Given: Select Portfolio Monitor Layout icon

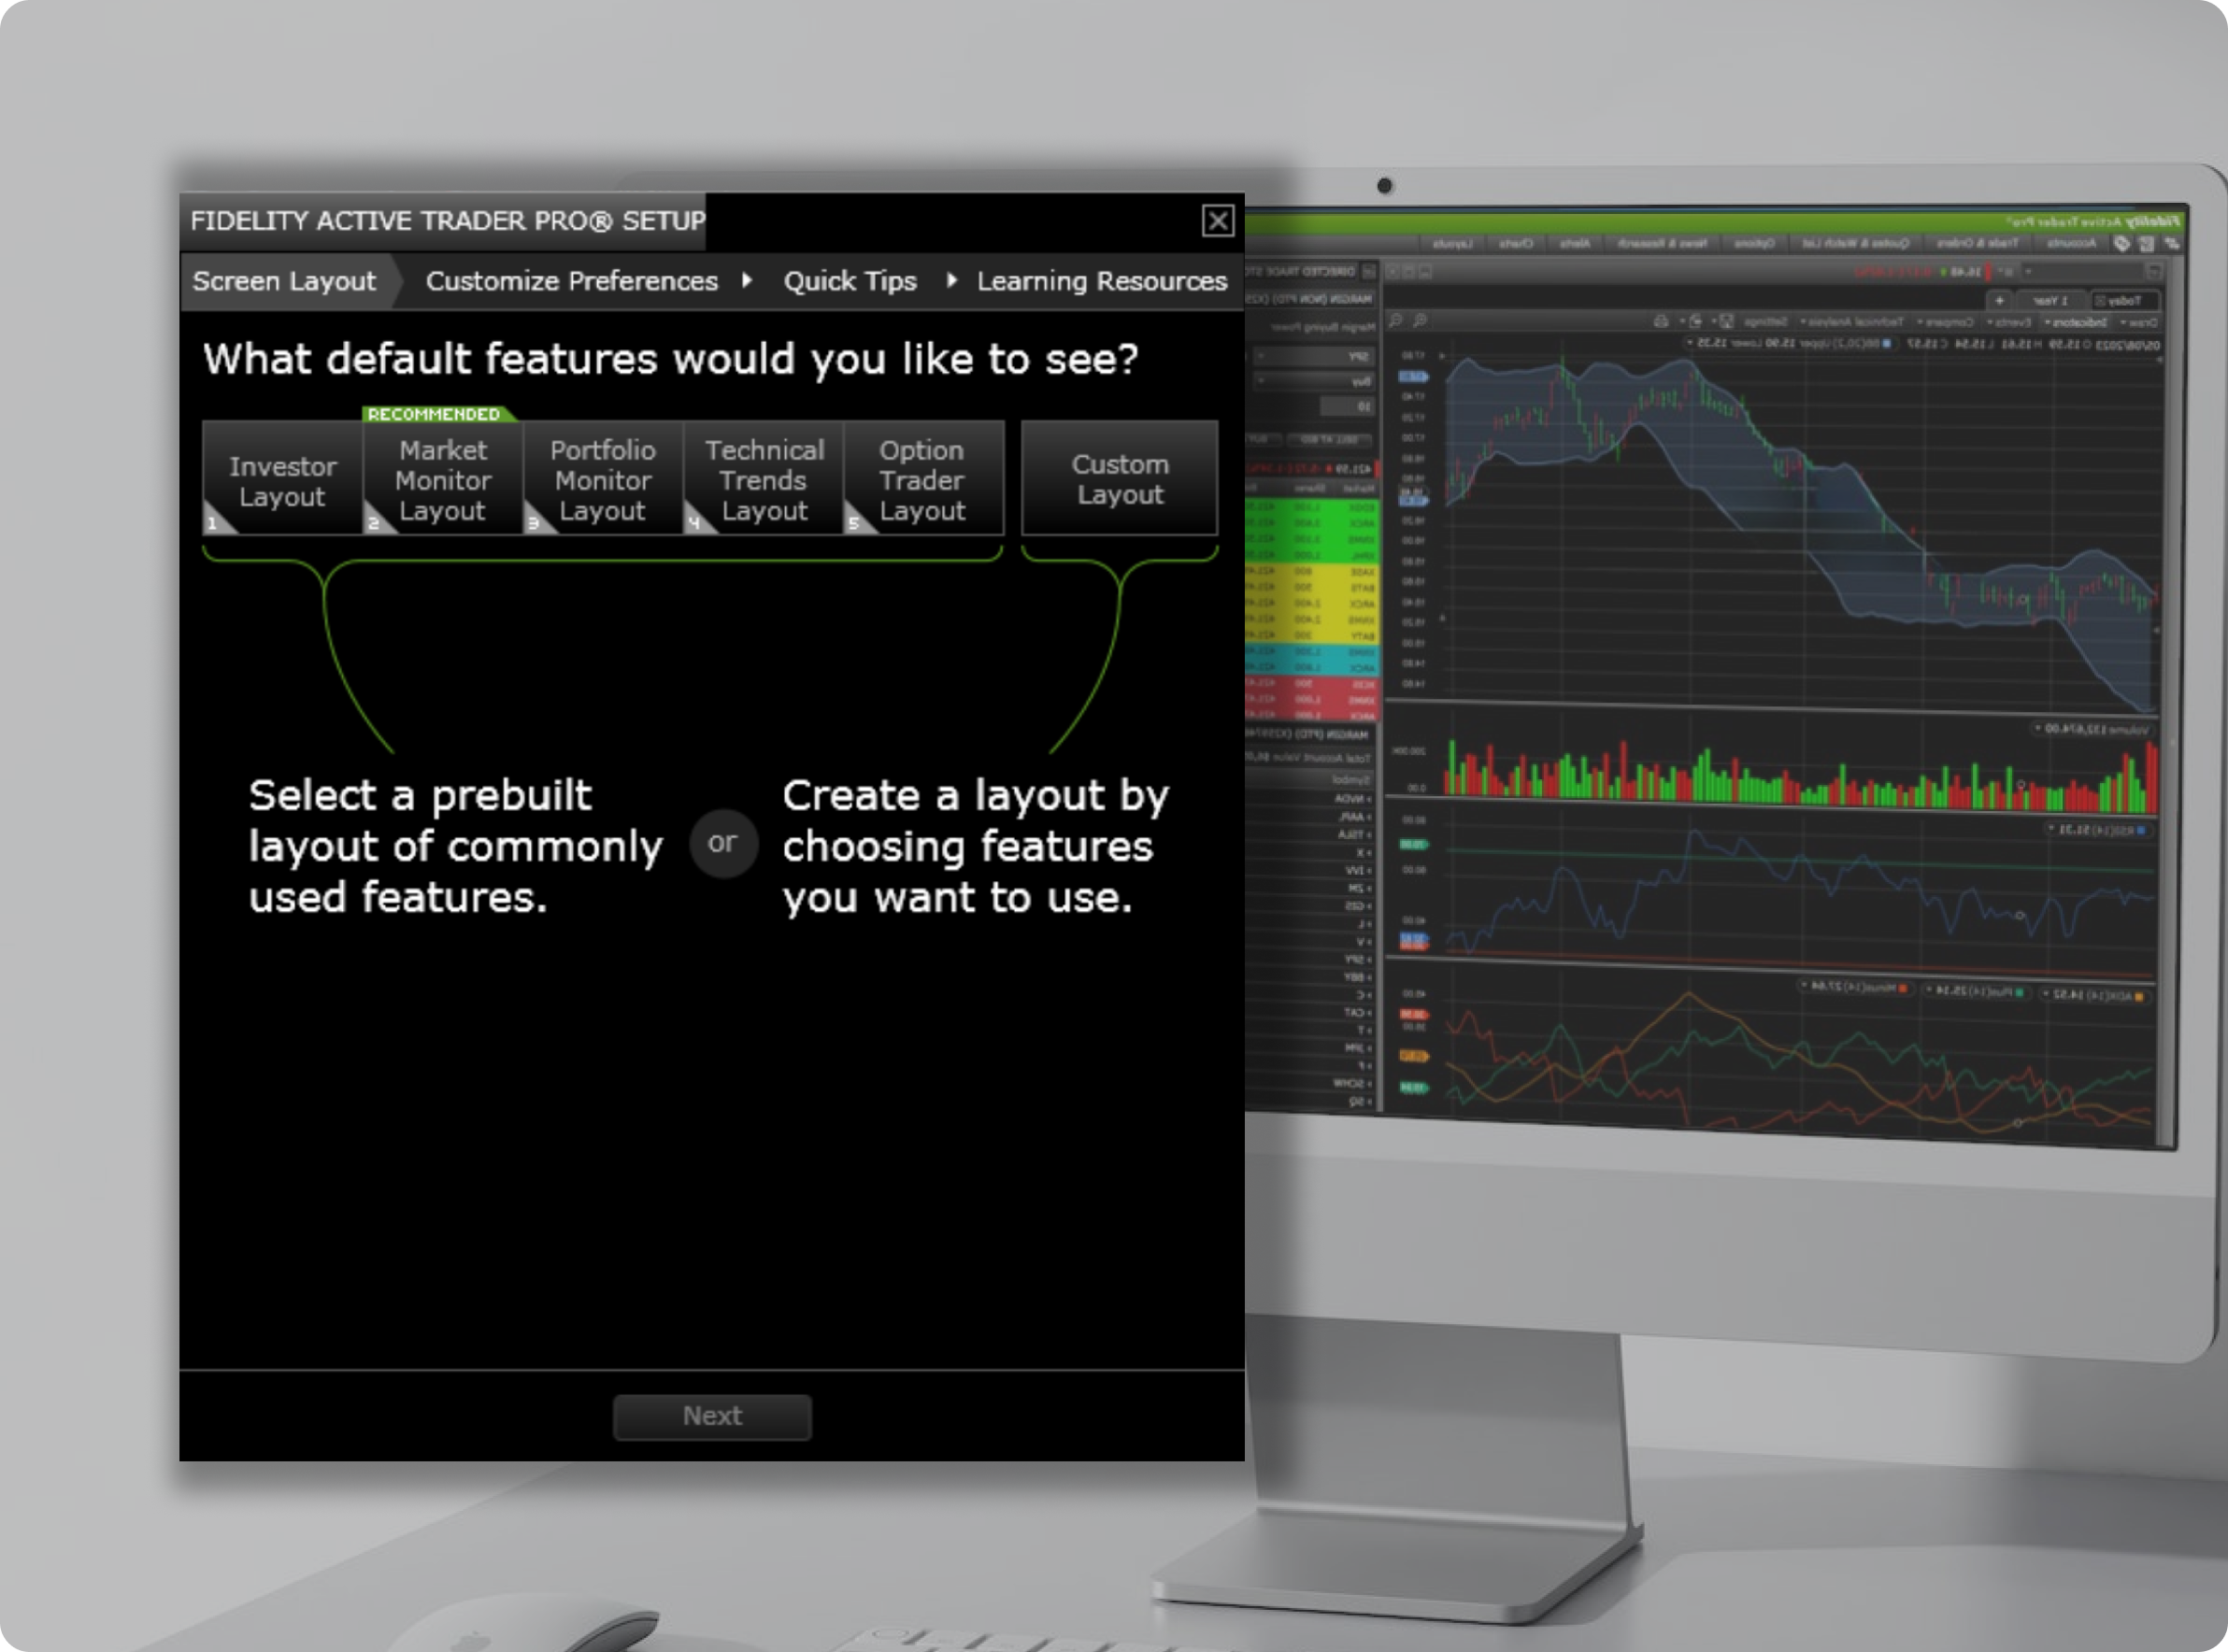Looking at the screenshot, I should [x=600, y=479].
